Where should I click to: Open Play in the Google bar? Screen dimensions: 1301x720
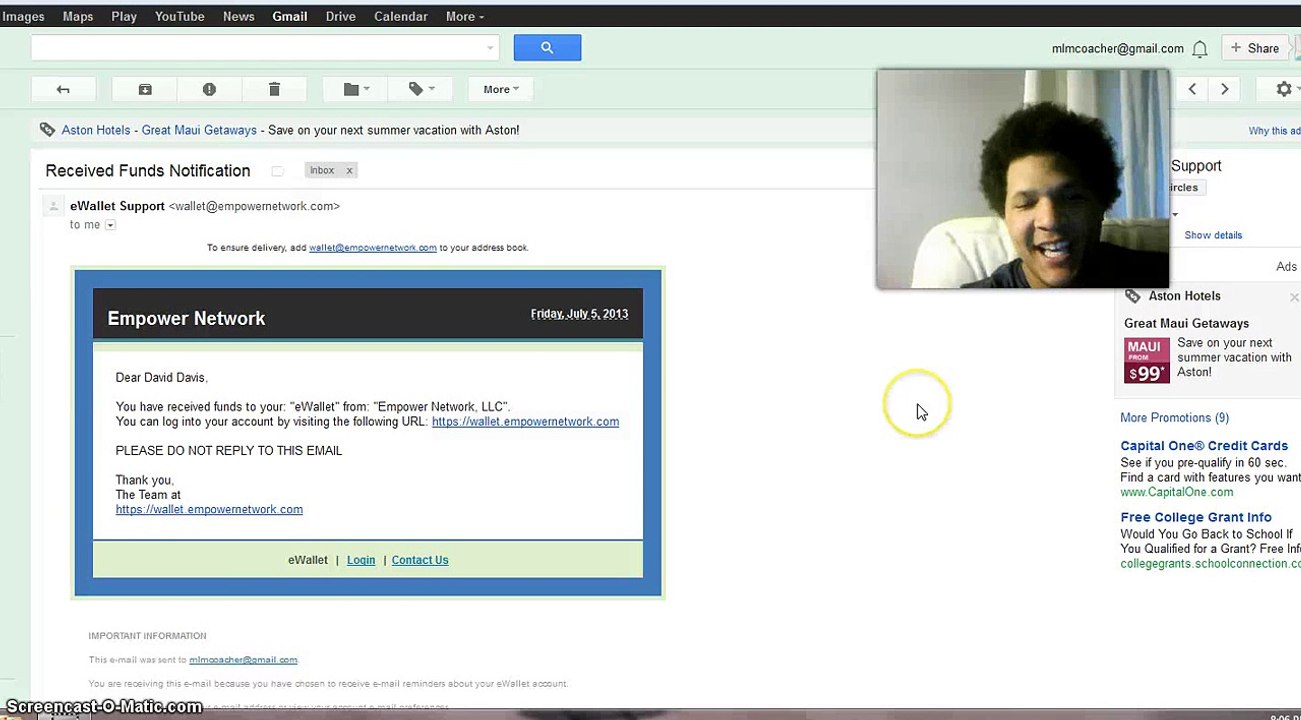124,16
